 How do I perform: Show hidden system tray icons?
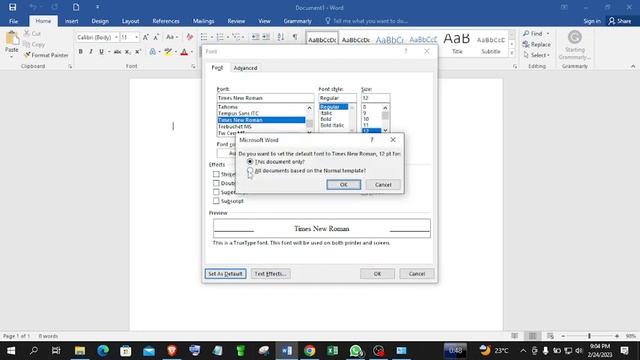[x=523, y=351]
